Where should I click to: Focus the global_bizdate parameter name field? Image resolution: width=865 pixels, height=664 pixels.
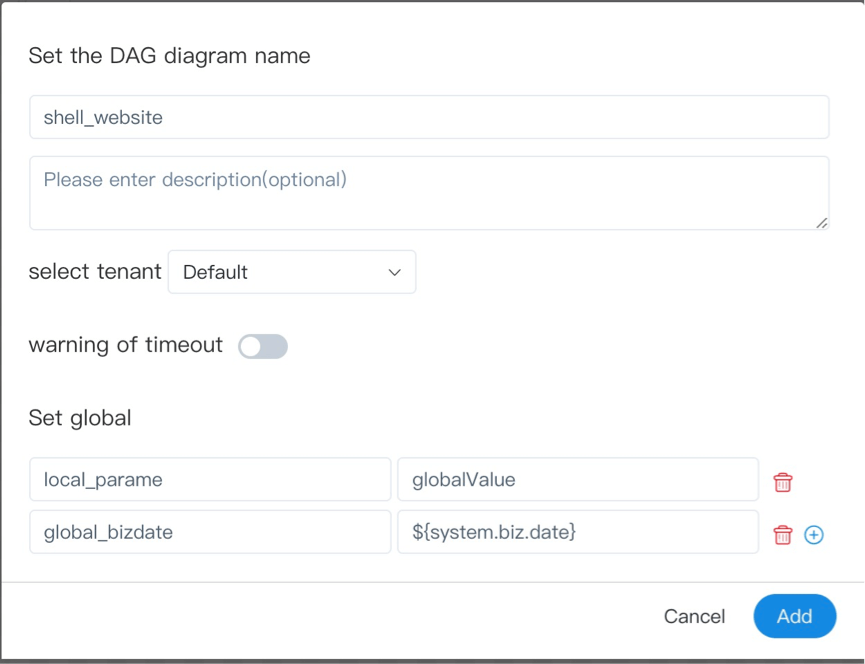point(210,532)
